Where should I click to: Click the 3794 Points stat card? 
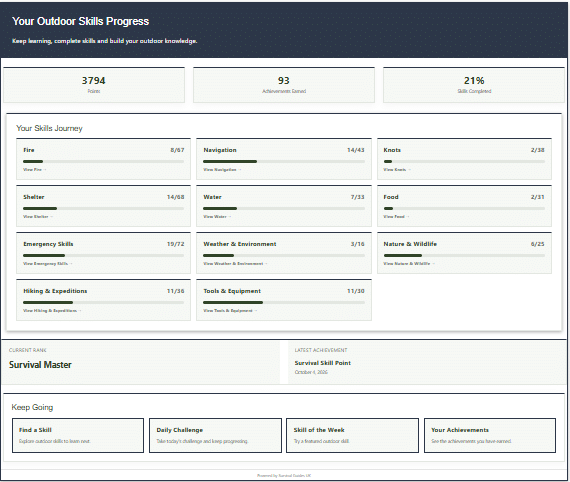pos(94,85)
